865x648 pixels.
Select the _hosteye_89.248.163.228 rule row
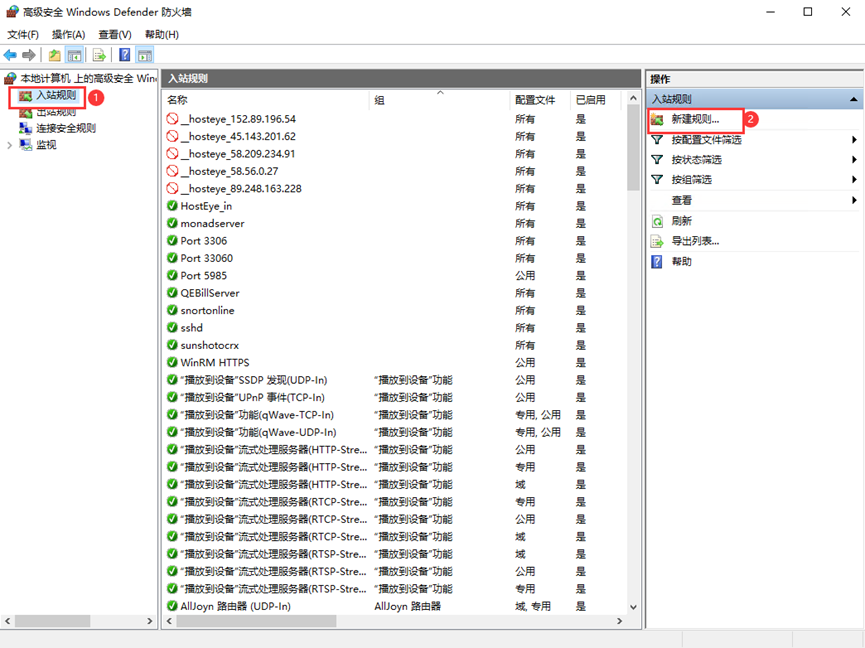(x=394, y=189)
